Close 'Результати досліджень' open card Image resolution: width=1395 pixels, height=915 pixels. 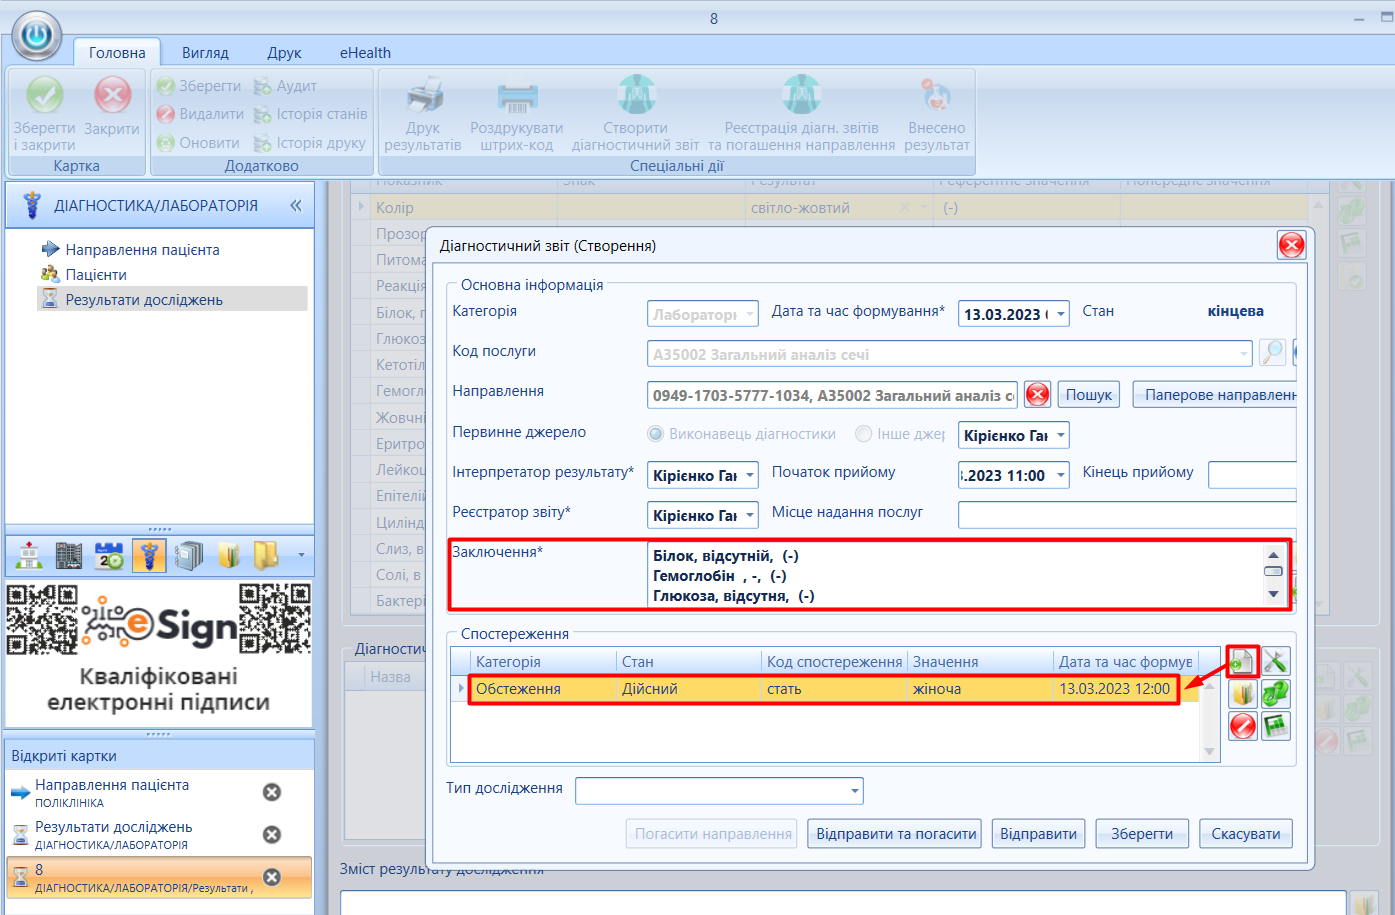point(271,834)
